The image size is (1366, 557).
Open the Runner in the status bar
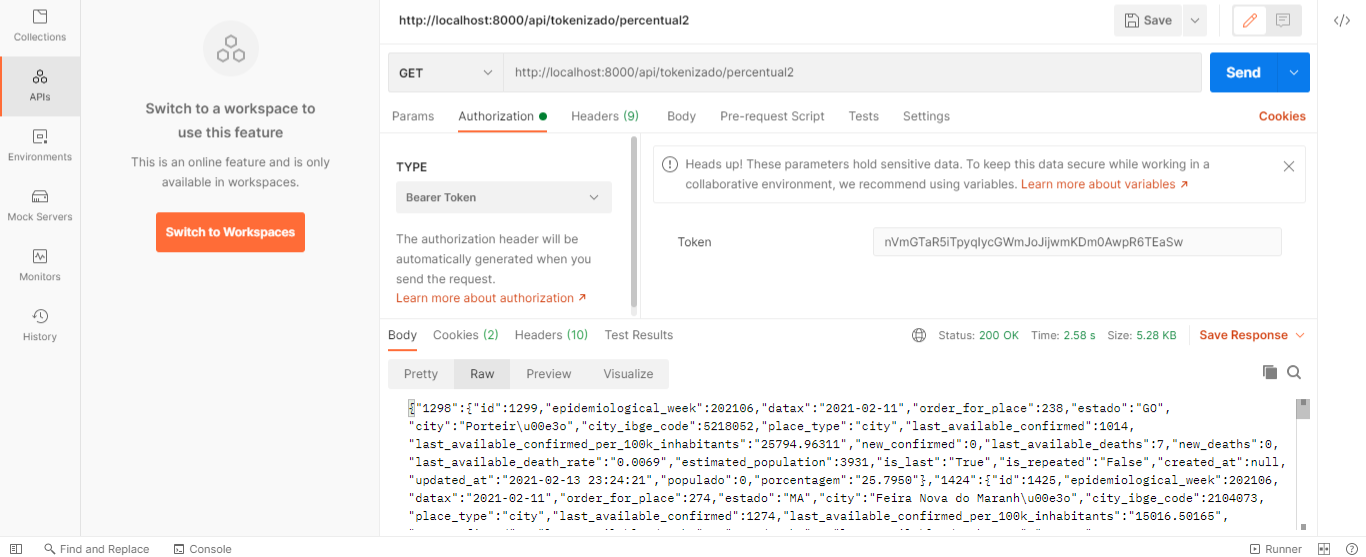pos(1276,549)
